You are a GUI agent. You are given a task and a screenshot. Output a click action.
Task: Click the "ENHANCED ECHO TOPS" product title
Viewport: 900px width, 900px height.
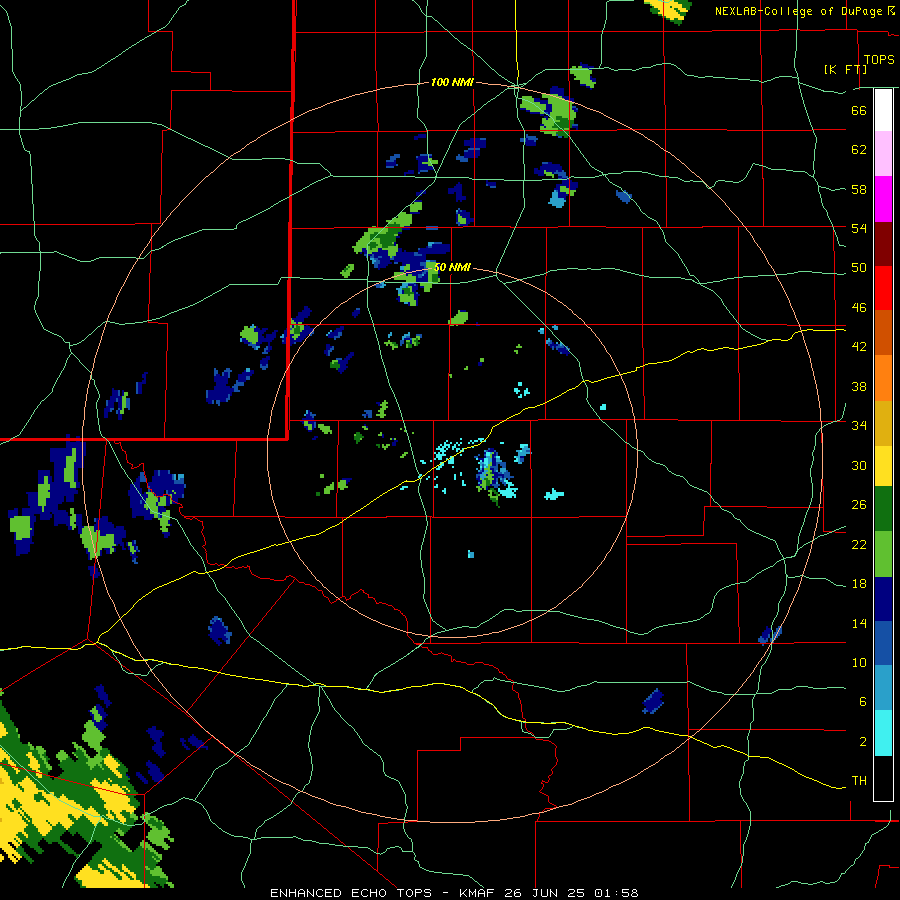[x=350, y=893]
